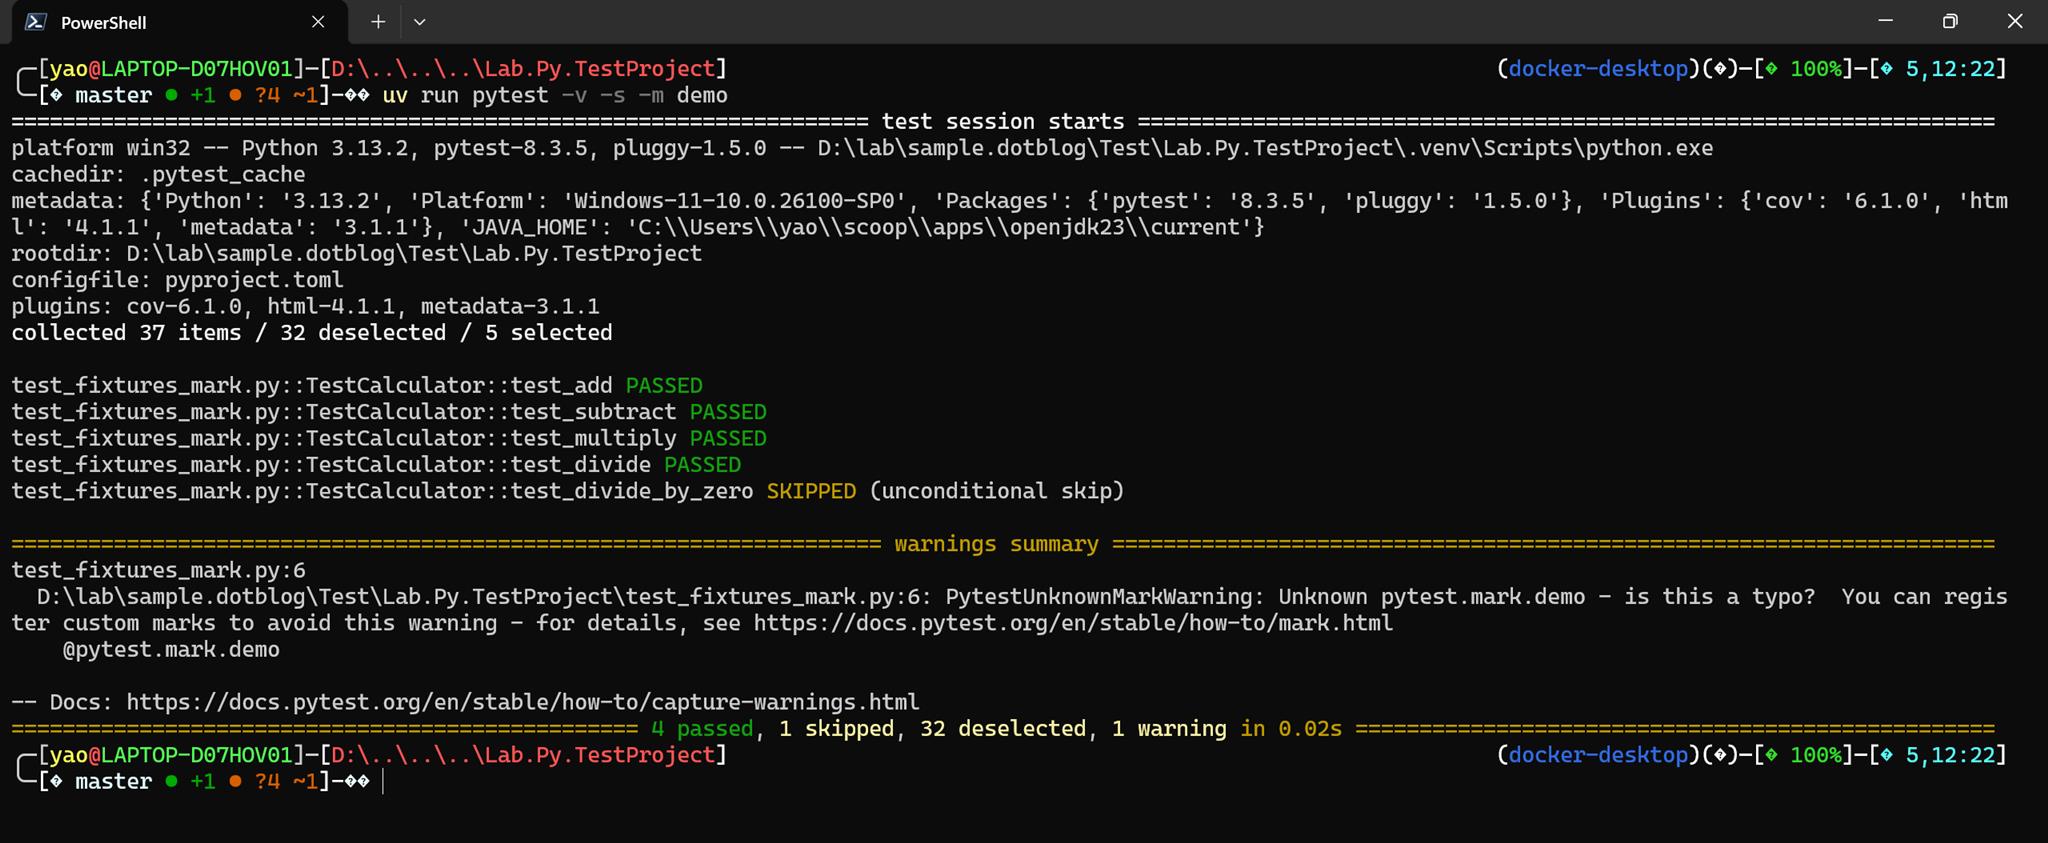Open a new tab with the plus button
Image resolution: width=2048 pixels, height=843 pixels.
coord(378,22)
